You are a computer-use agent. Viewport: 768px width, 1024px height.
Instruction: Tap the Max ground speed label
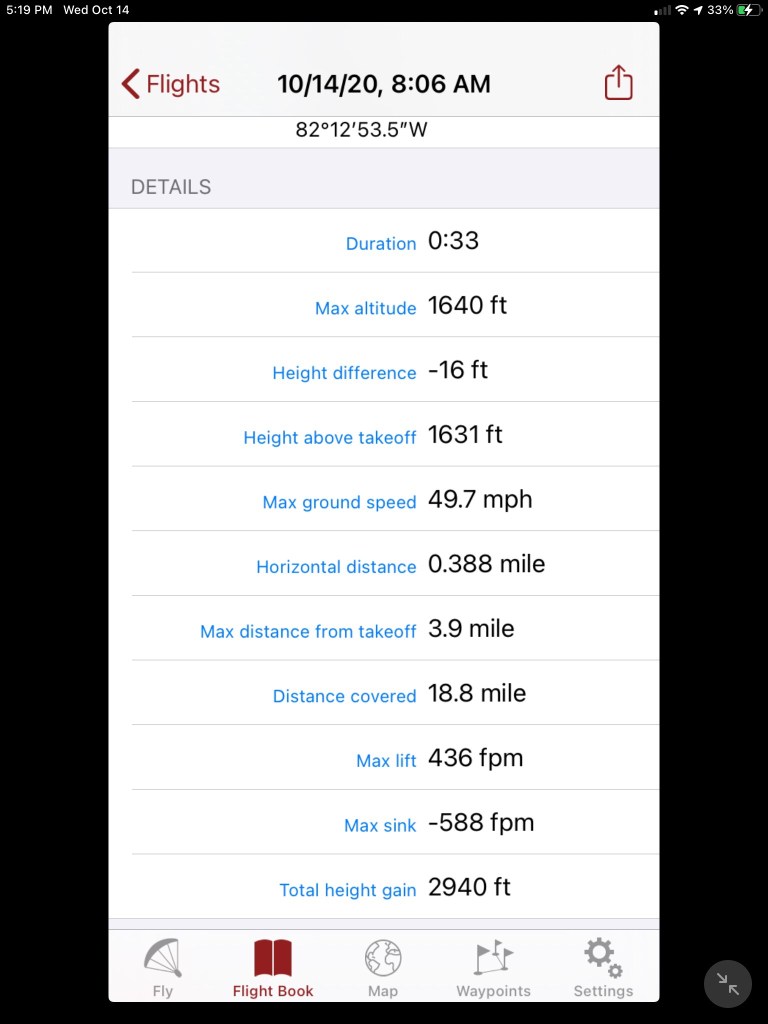(x=339, y=502)
